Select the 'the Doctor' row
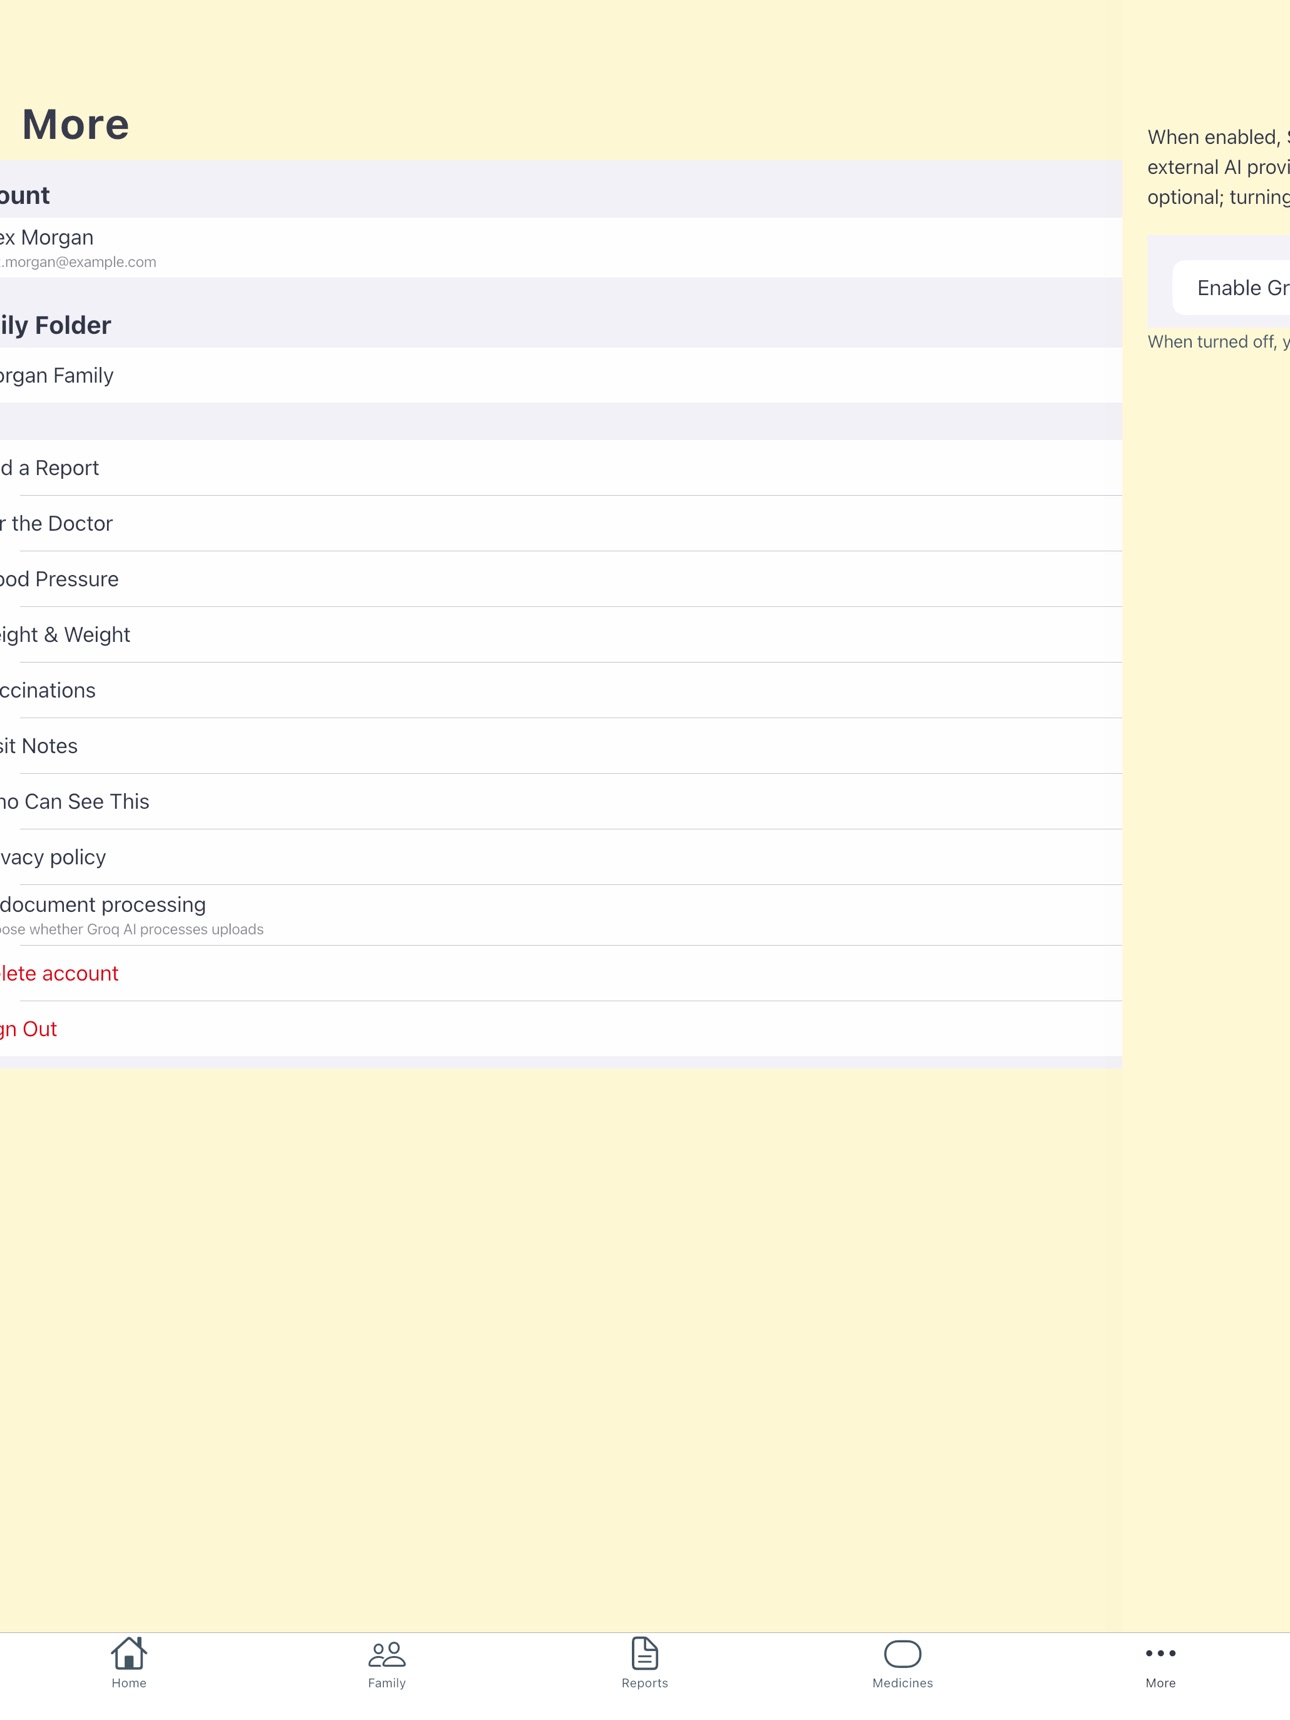Viewport: 1290px width, 1720px height. 561,524
